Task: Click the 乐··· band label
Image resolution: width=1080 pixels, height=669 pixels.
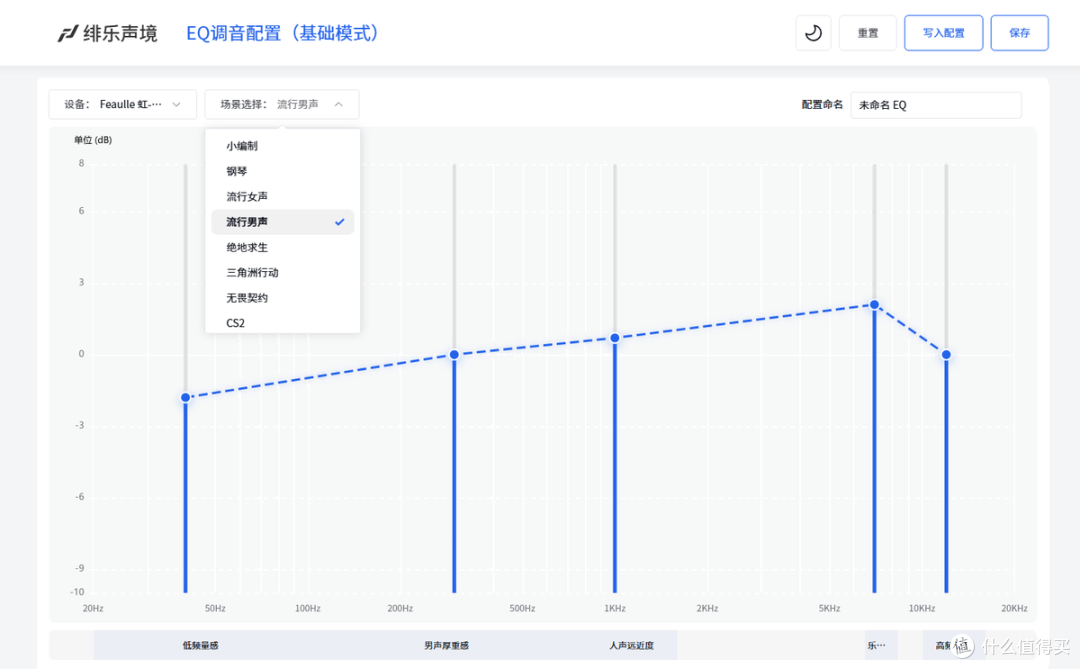Action: (x=876, y=646)
